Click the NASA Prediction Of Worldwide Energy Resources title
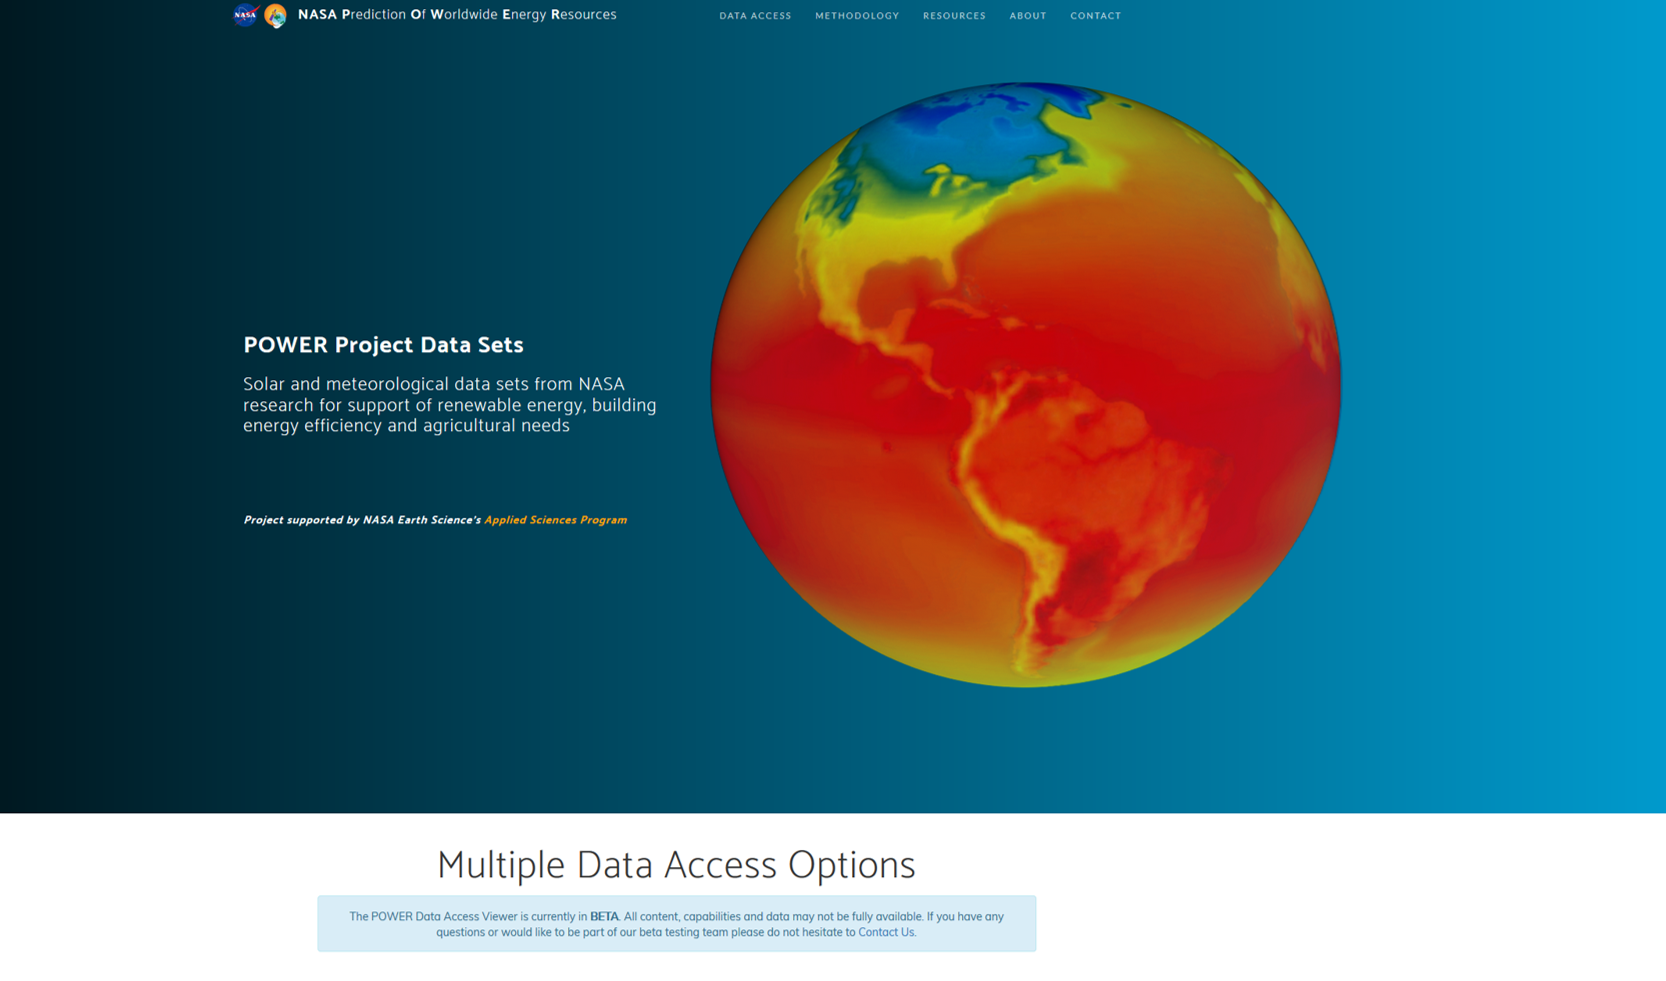The image size is (1666, 981). click(x=457, y=15)
